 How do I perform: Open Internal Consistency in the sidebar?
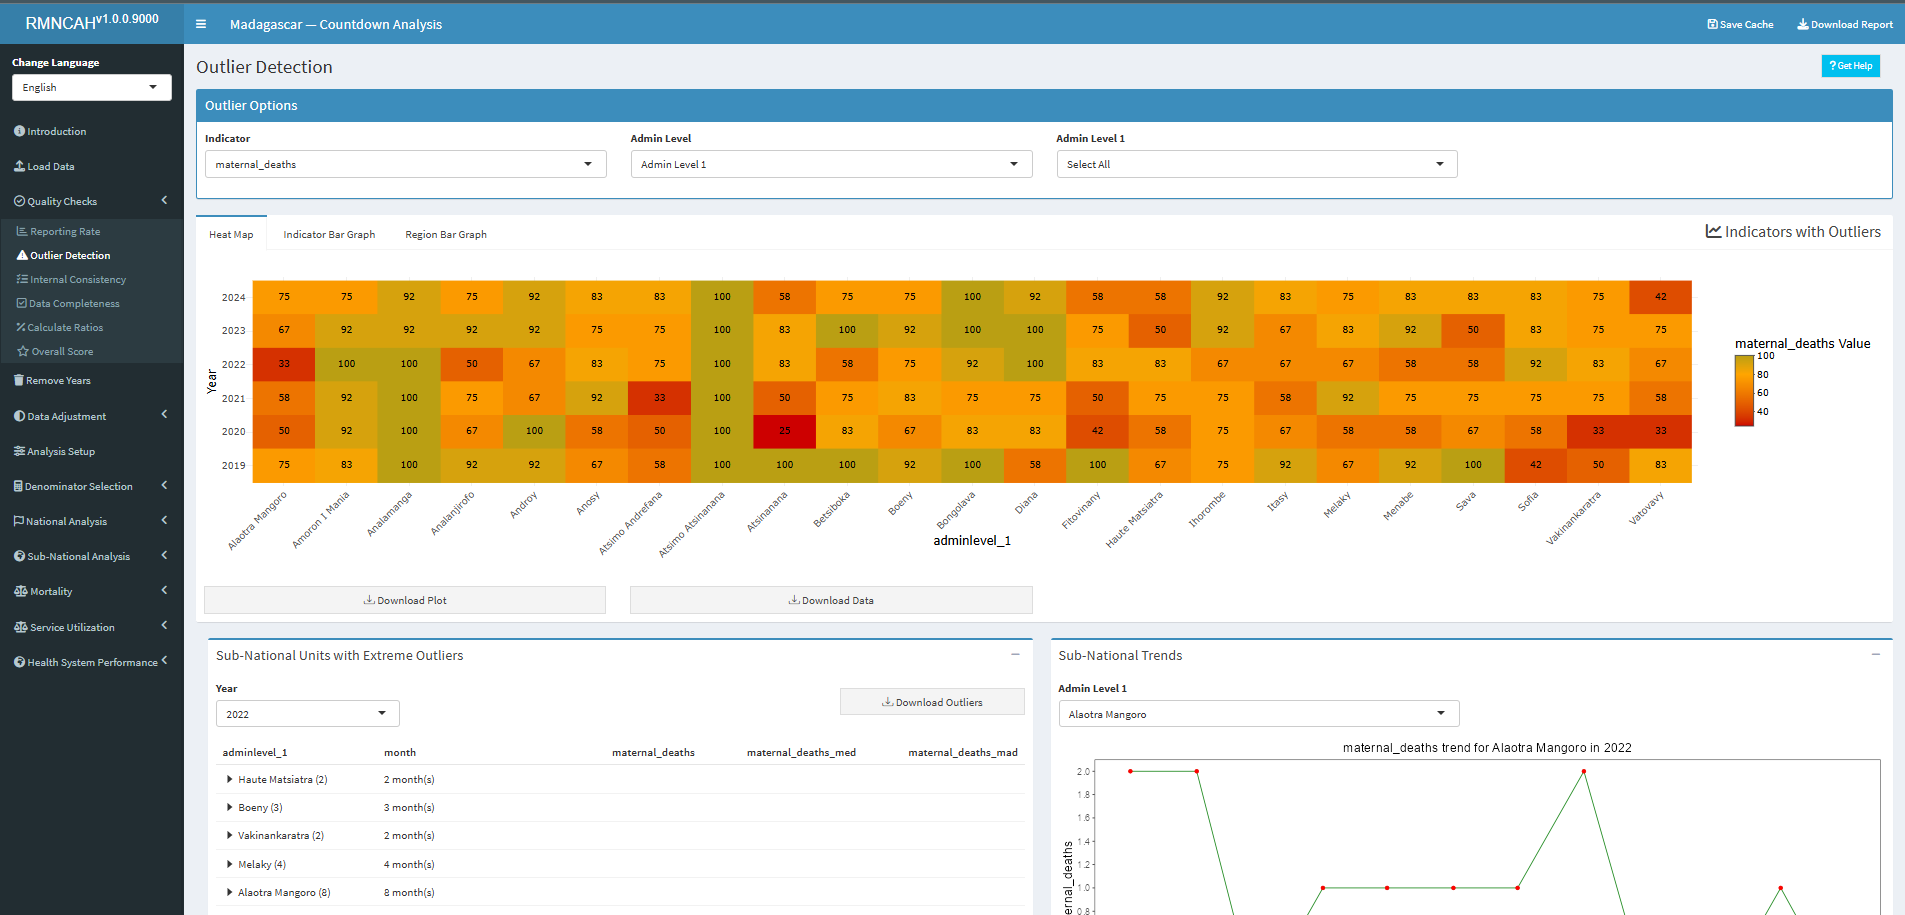click(x=78, y=279)
